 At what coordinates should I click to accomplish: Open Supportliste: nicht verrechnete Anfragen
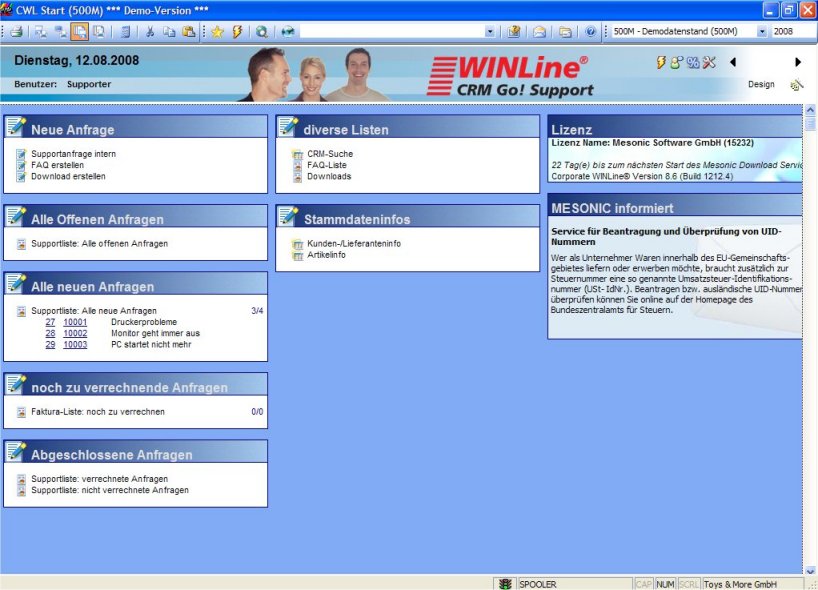pos(110,490)
